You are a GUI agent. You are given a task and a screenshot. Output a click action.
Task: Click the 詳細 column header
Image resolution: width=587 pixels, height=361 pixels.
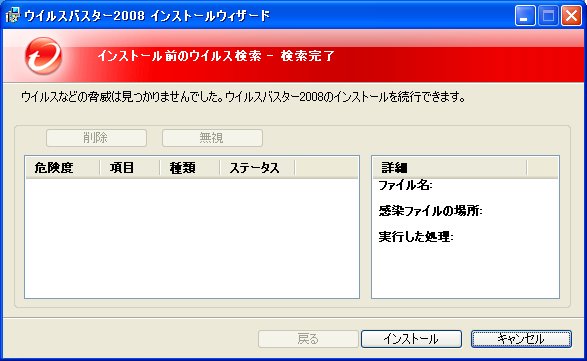(450, 168)
